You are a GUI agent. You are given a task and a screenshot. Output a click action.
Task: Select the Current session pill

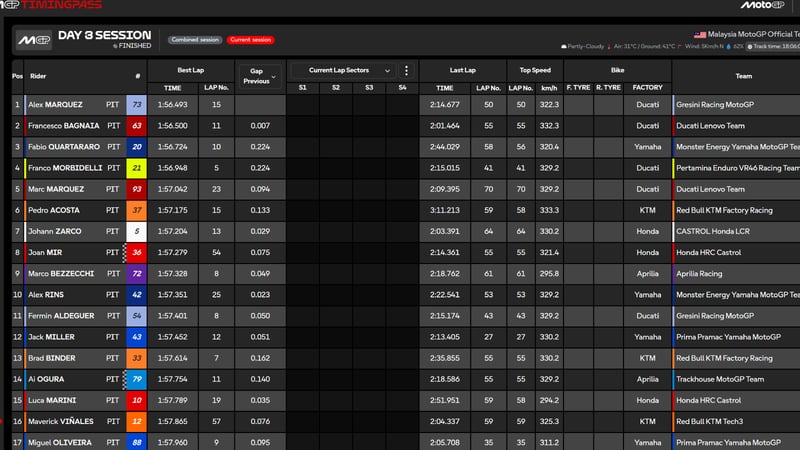click(x=252, y=39)
